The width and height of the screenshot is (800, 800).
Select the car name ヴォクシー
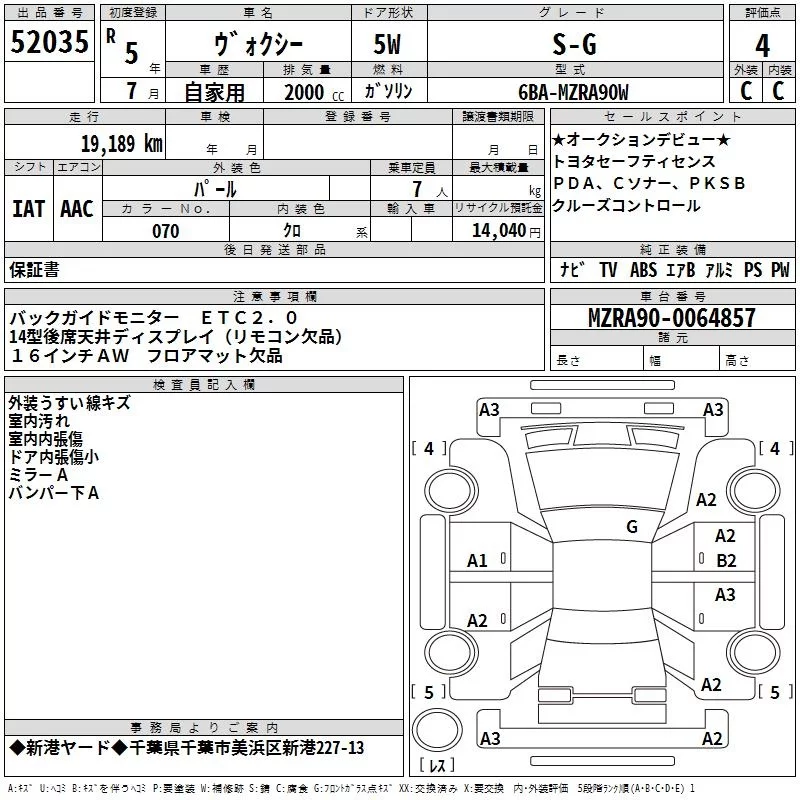click(258, 44)
